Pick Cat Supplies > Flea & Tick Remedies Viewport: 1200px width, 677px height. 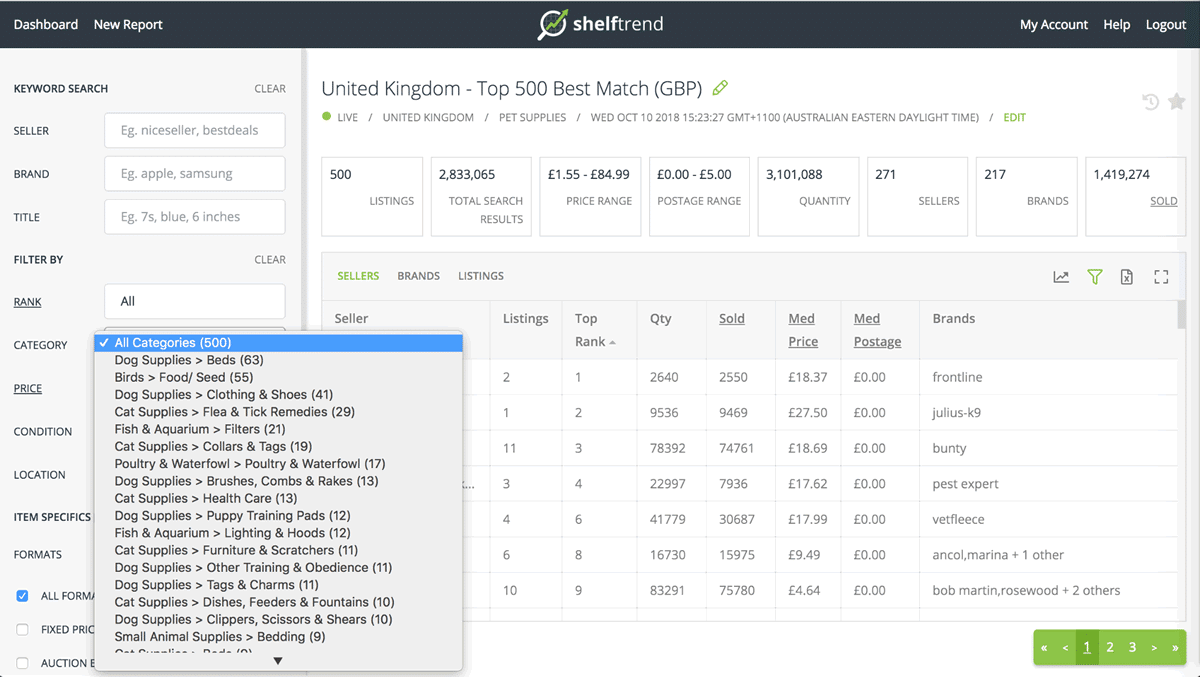coord(279,412)
